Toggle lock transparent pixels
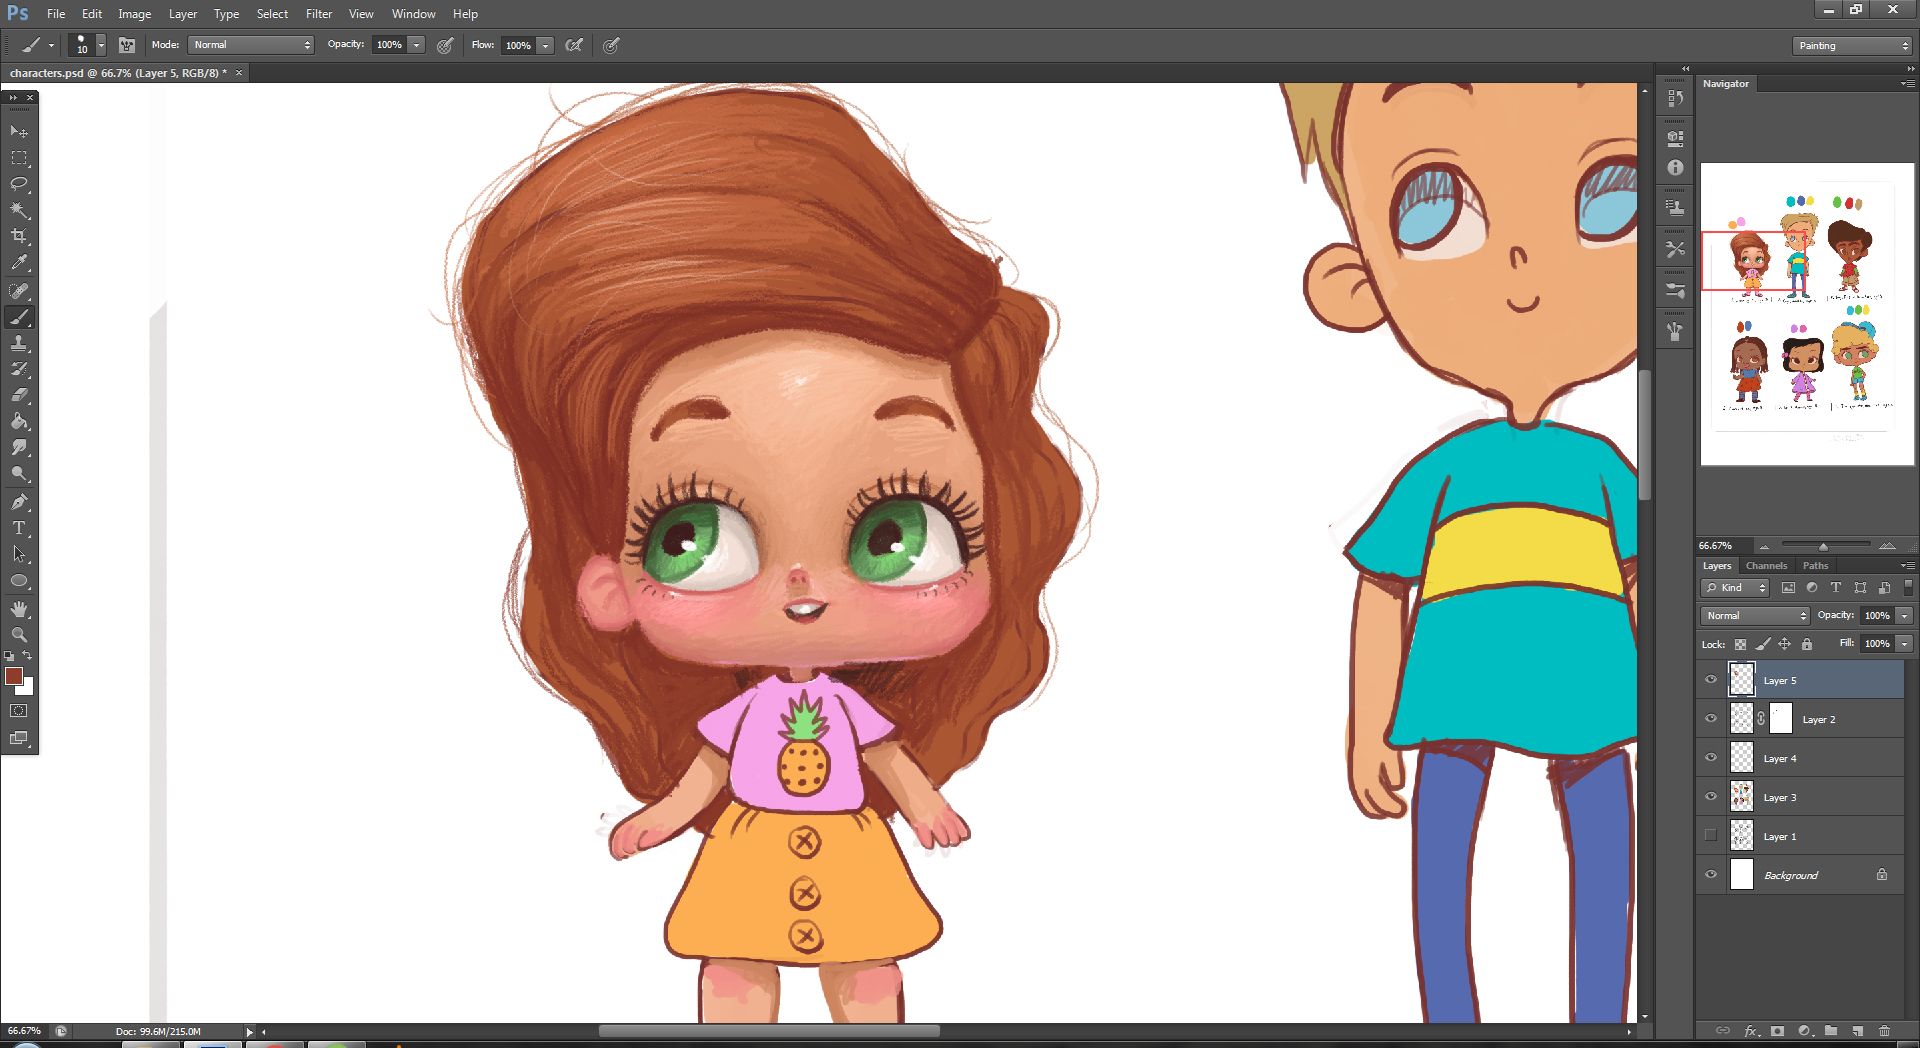 click(1740, 644)
